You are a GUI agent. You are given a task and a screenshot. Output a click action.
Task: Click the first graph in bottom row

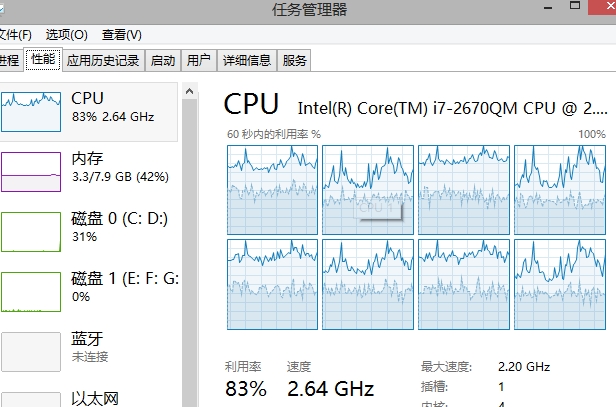click(x=272, y=284)
